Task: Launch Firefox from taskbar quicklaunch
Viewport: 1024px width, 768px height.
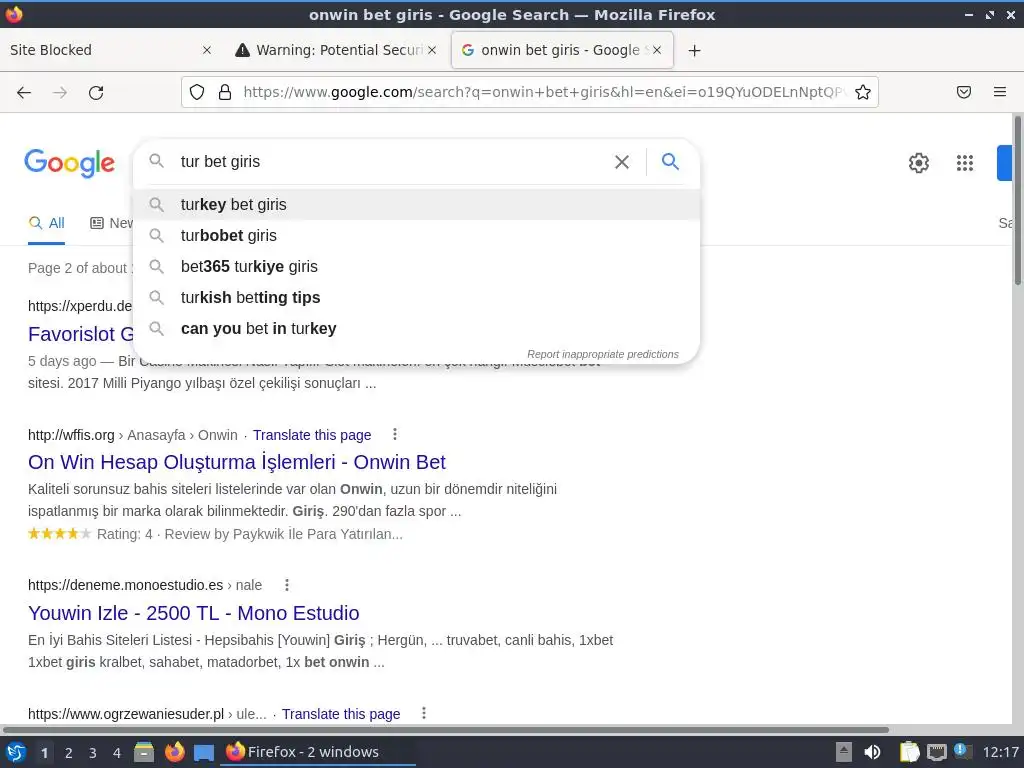Action: (174, 752)
